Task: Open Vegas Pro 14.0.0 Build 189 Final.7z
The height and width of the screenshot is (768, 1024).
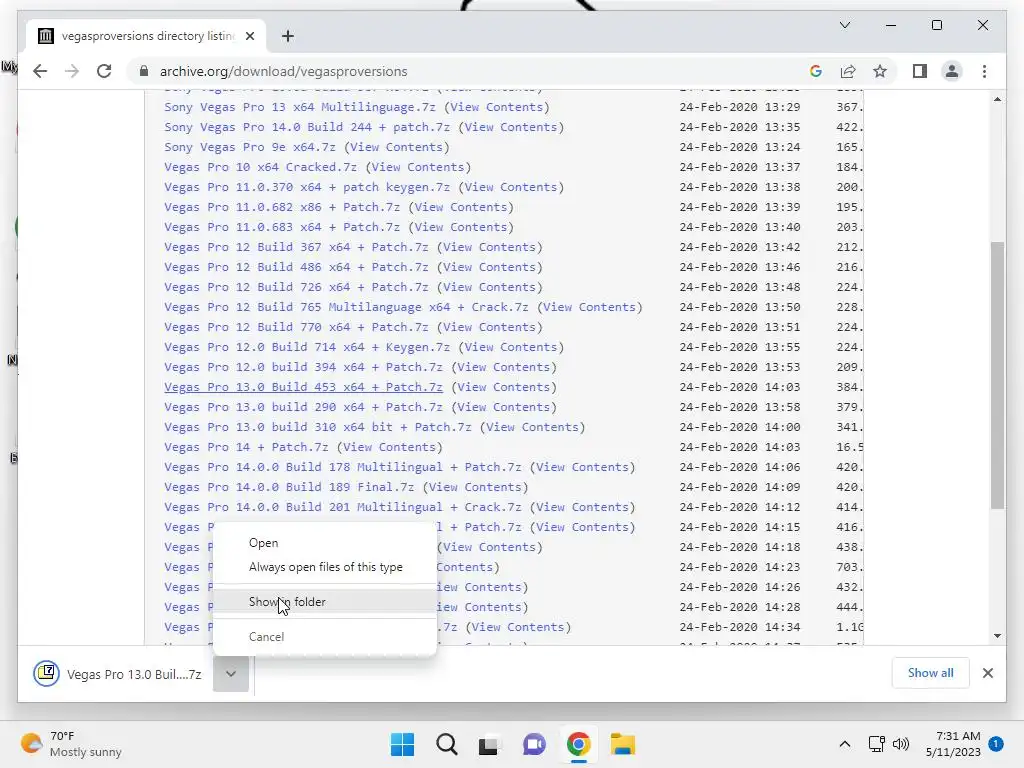Action: 289,487
